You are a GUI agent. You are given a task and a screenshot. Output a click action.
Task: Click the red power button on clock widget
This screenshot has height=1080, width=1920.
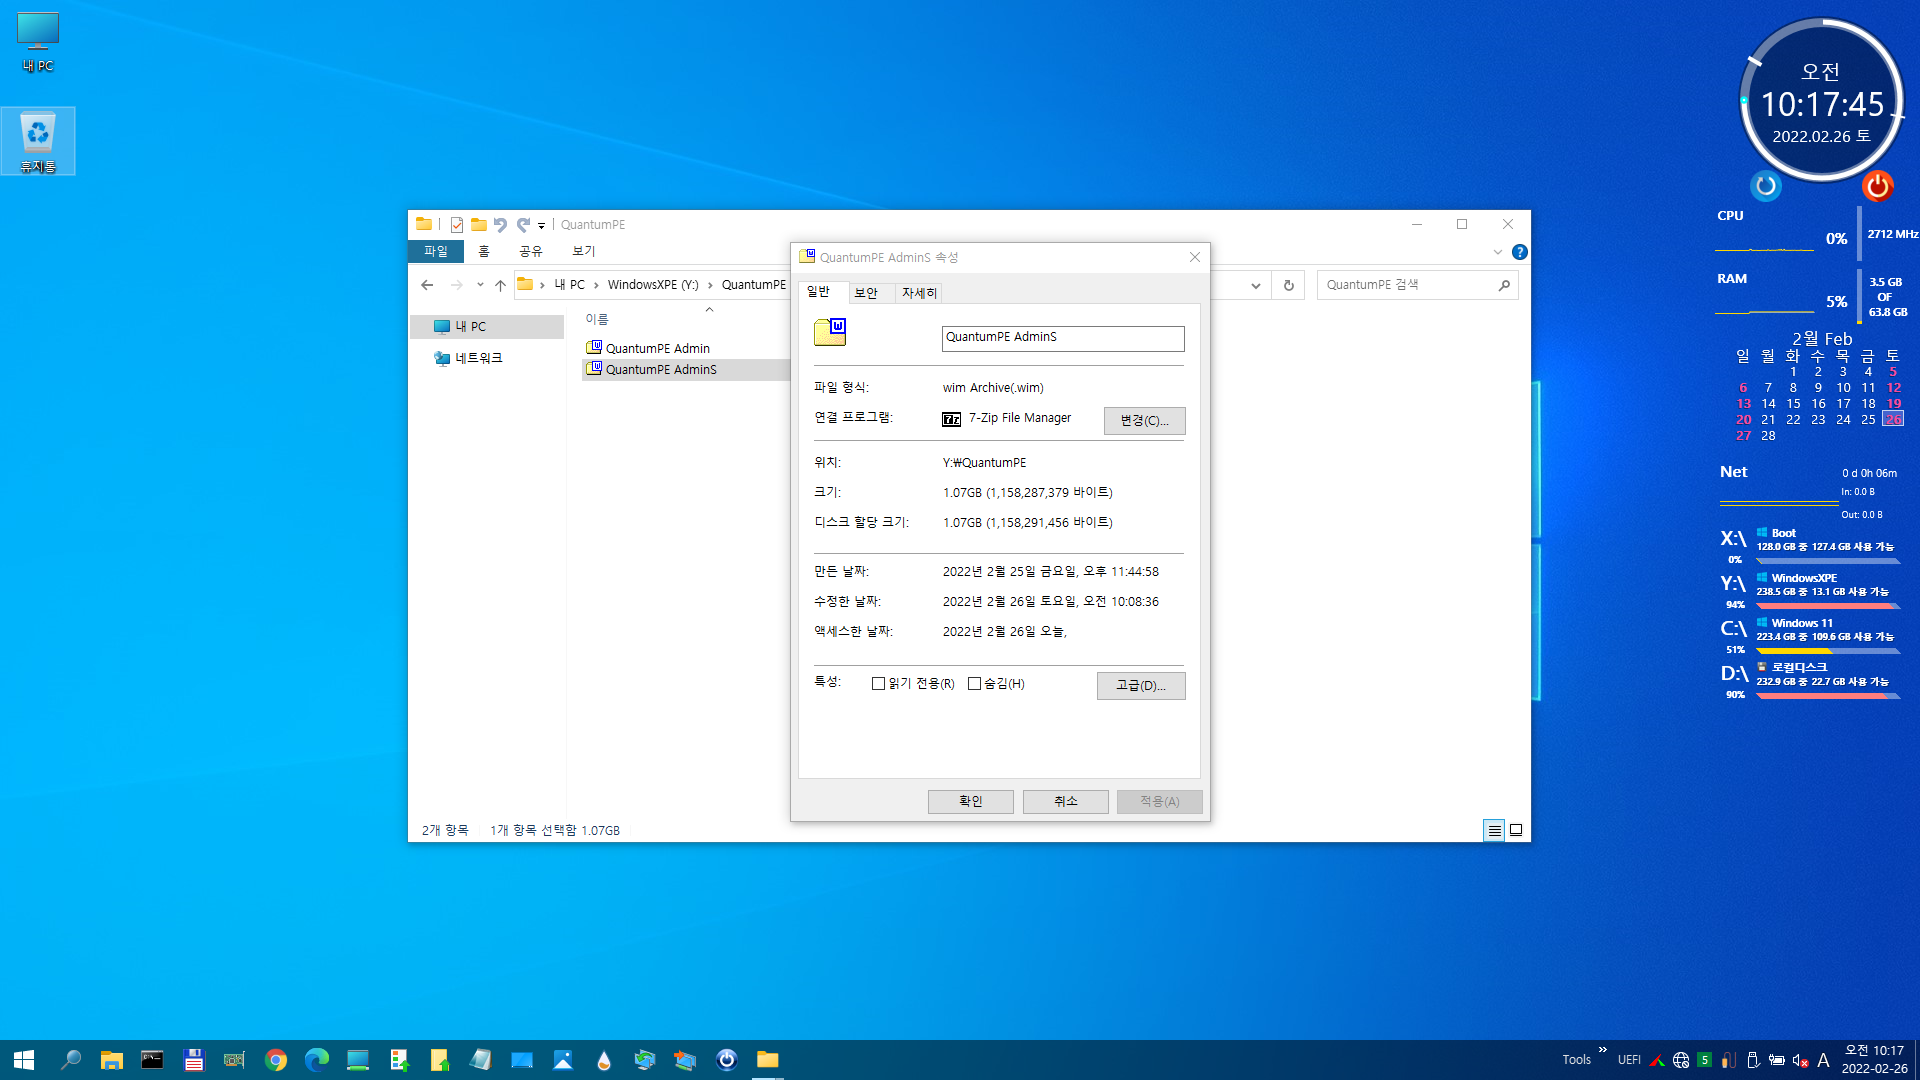click(1877, 186)
